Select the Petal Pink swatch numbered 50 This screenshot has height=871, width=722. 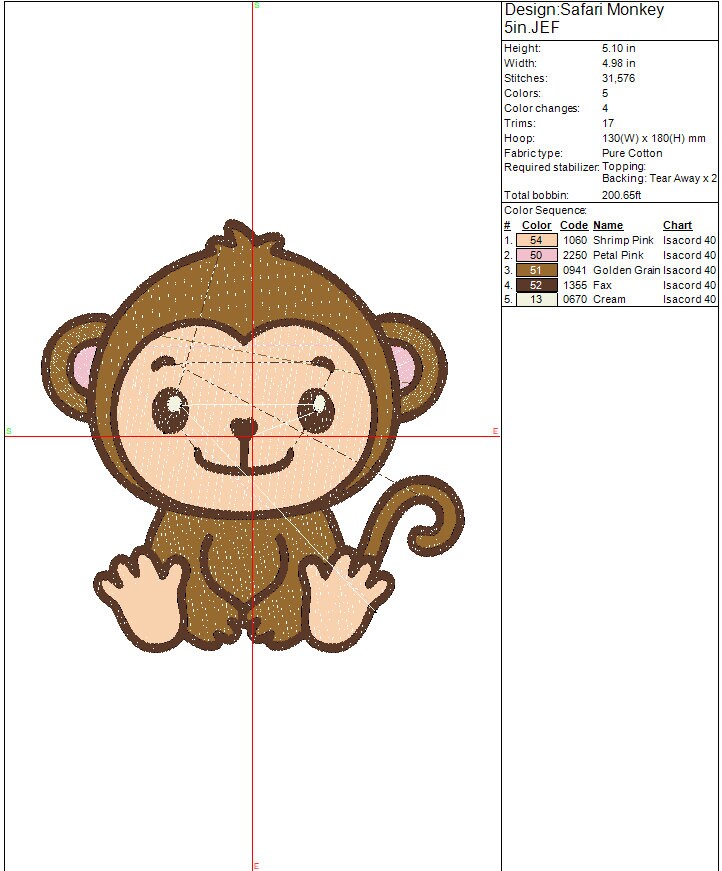tap(536, 255)
